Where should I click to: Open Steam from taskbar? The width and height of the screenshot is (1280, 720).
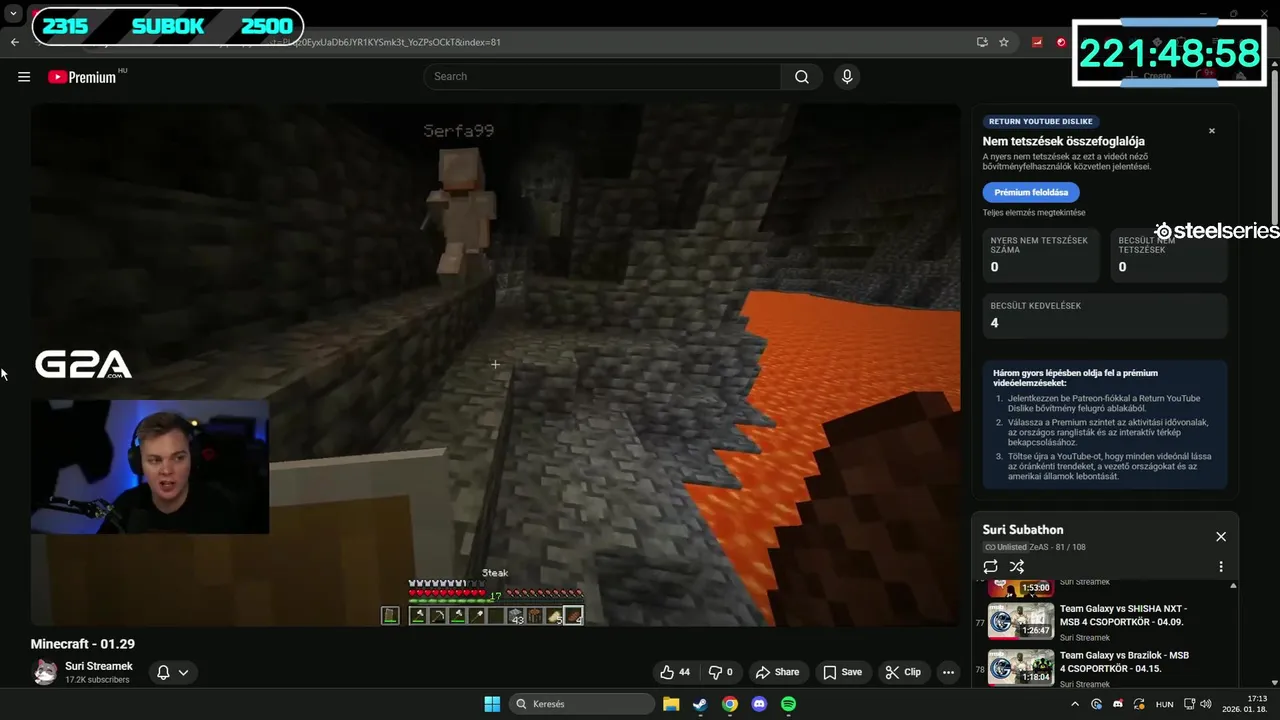[x=700, y=704]
